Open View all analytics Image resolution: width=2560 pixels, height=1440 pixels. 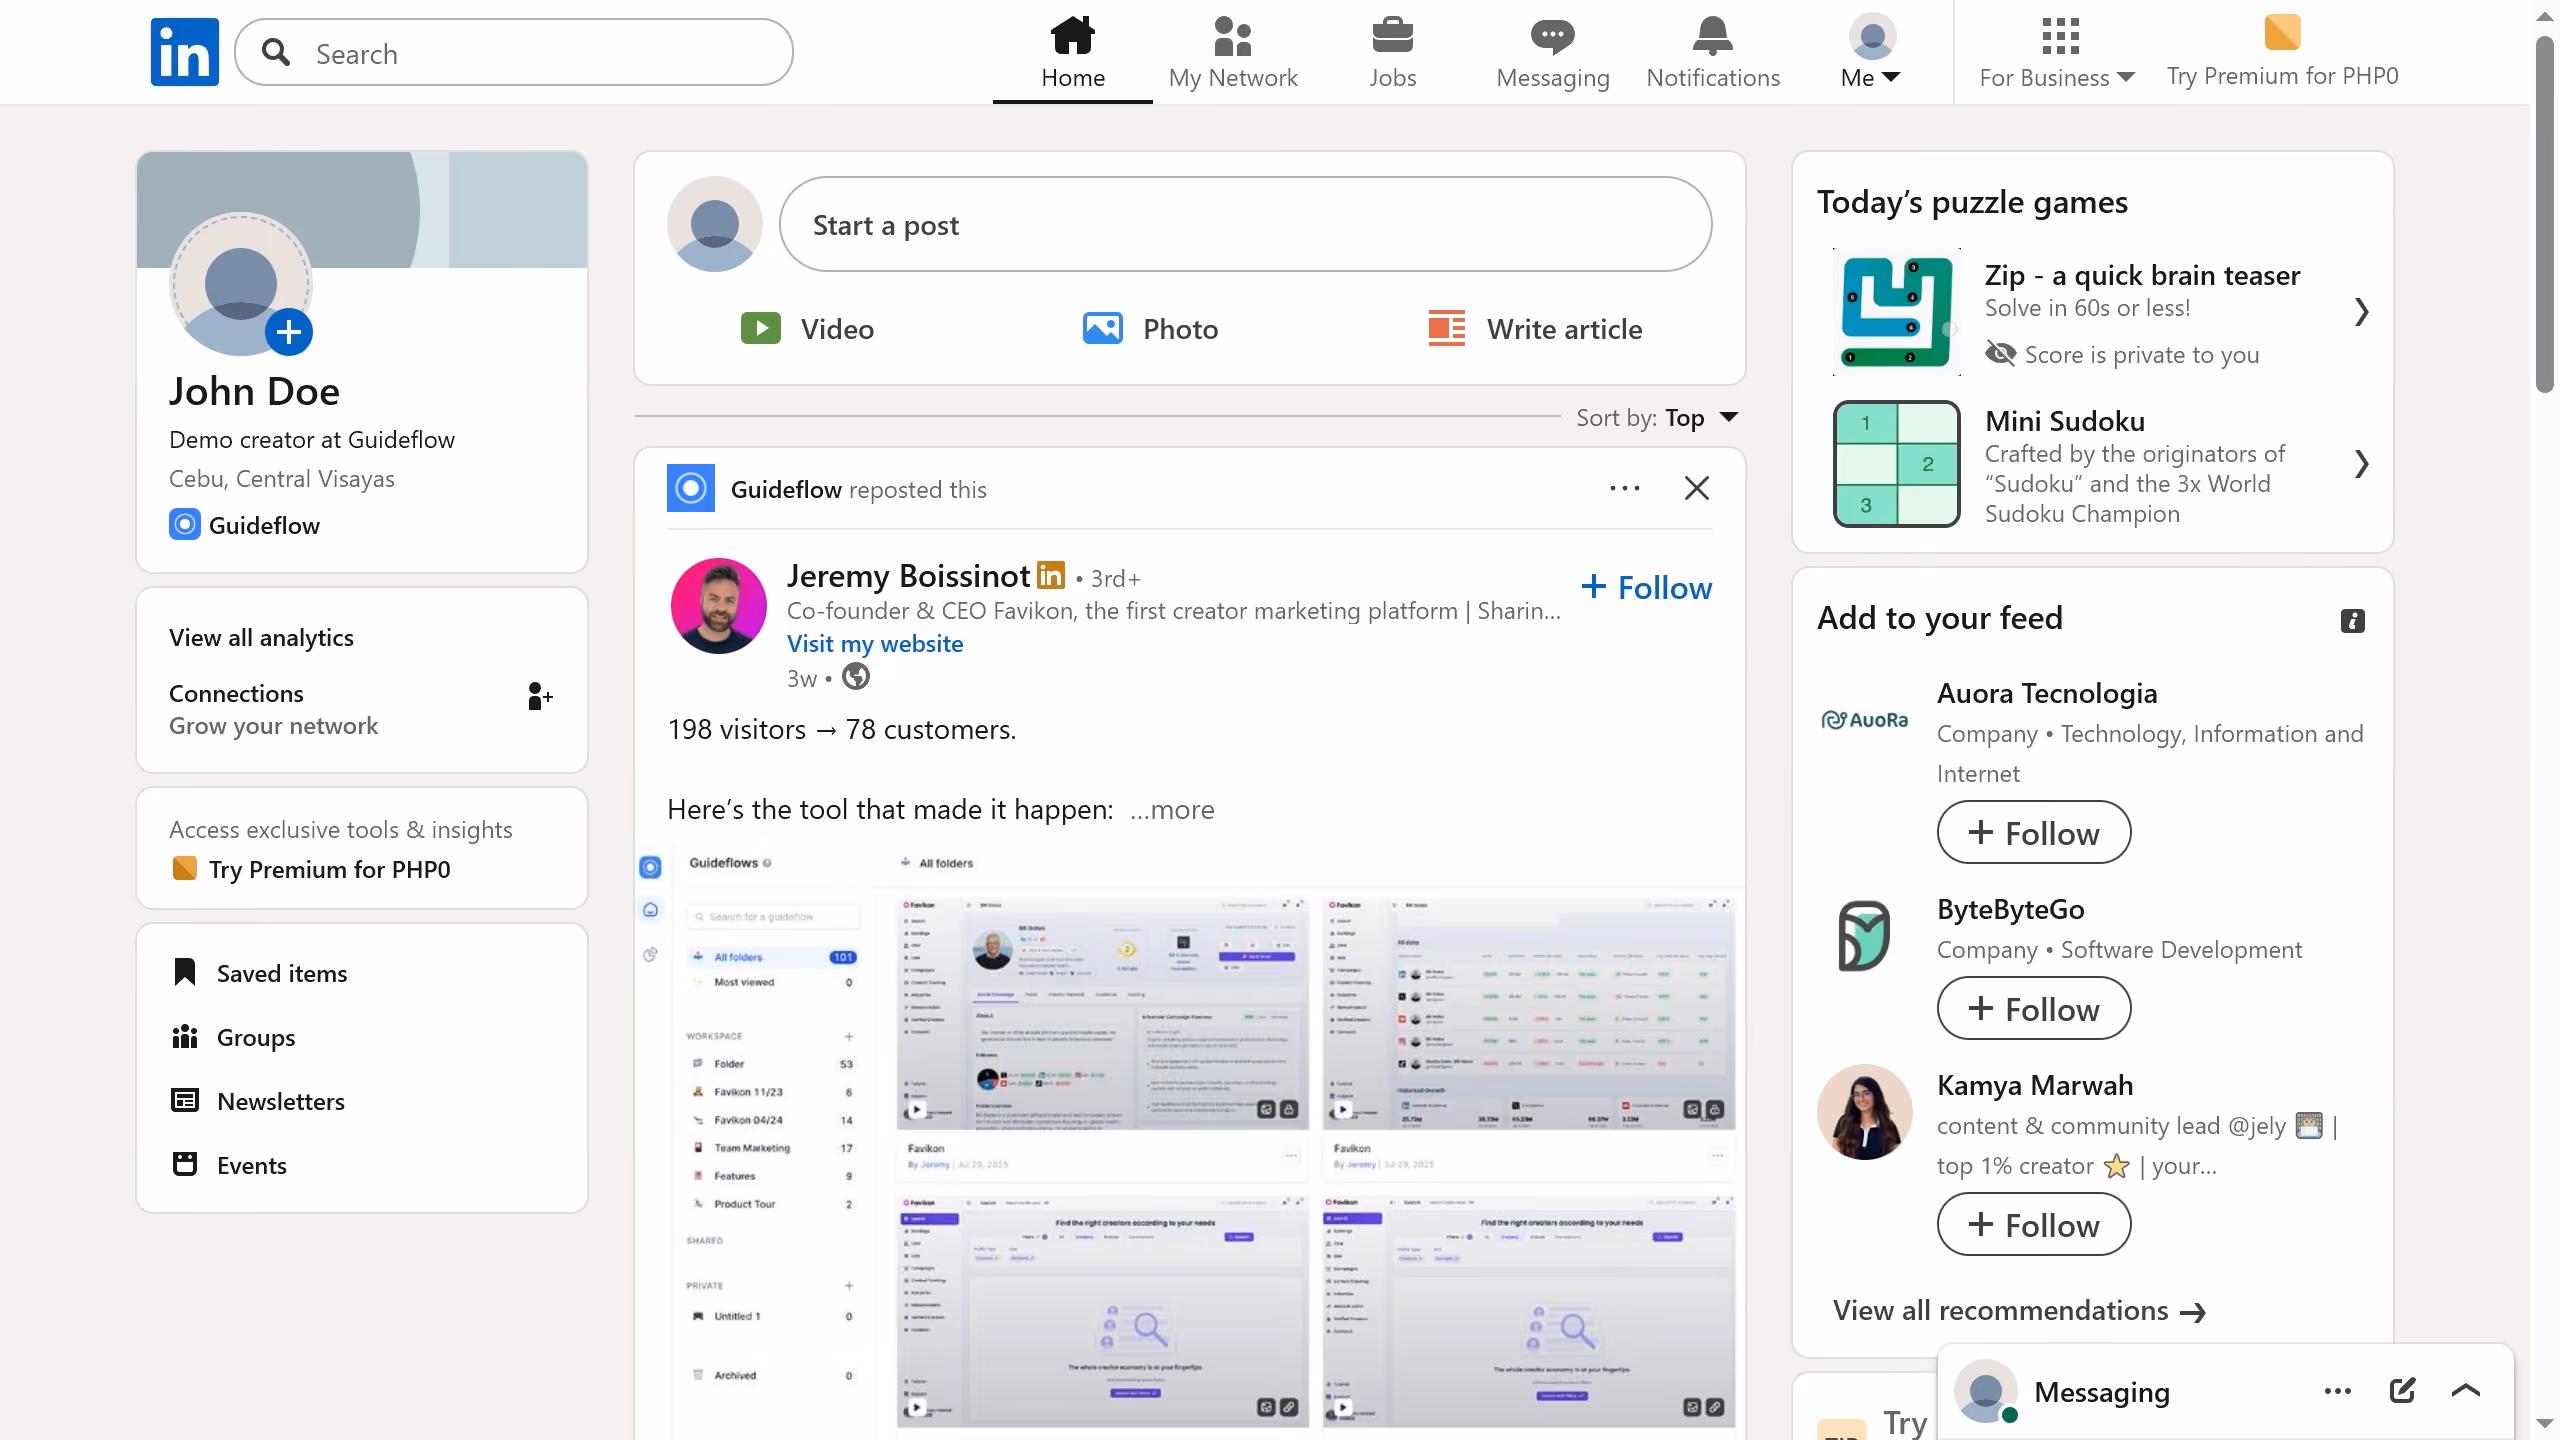[261, 638]
